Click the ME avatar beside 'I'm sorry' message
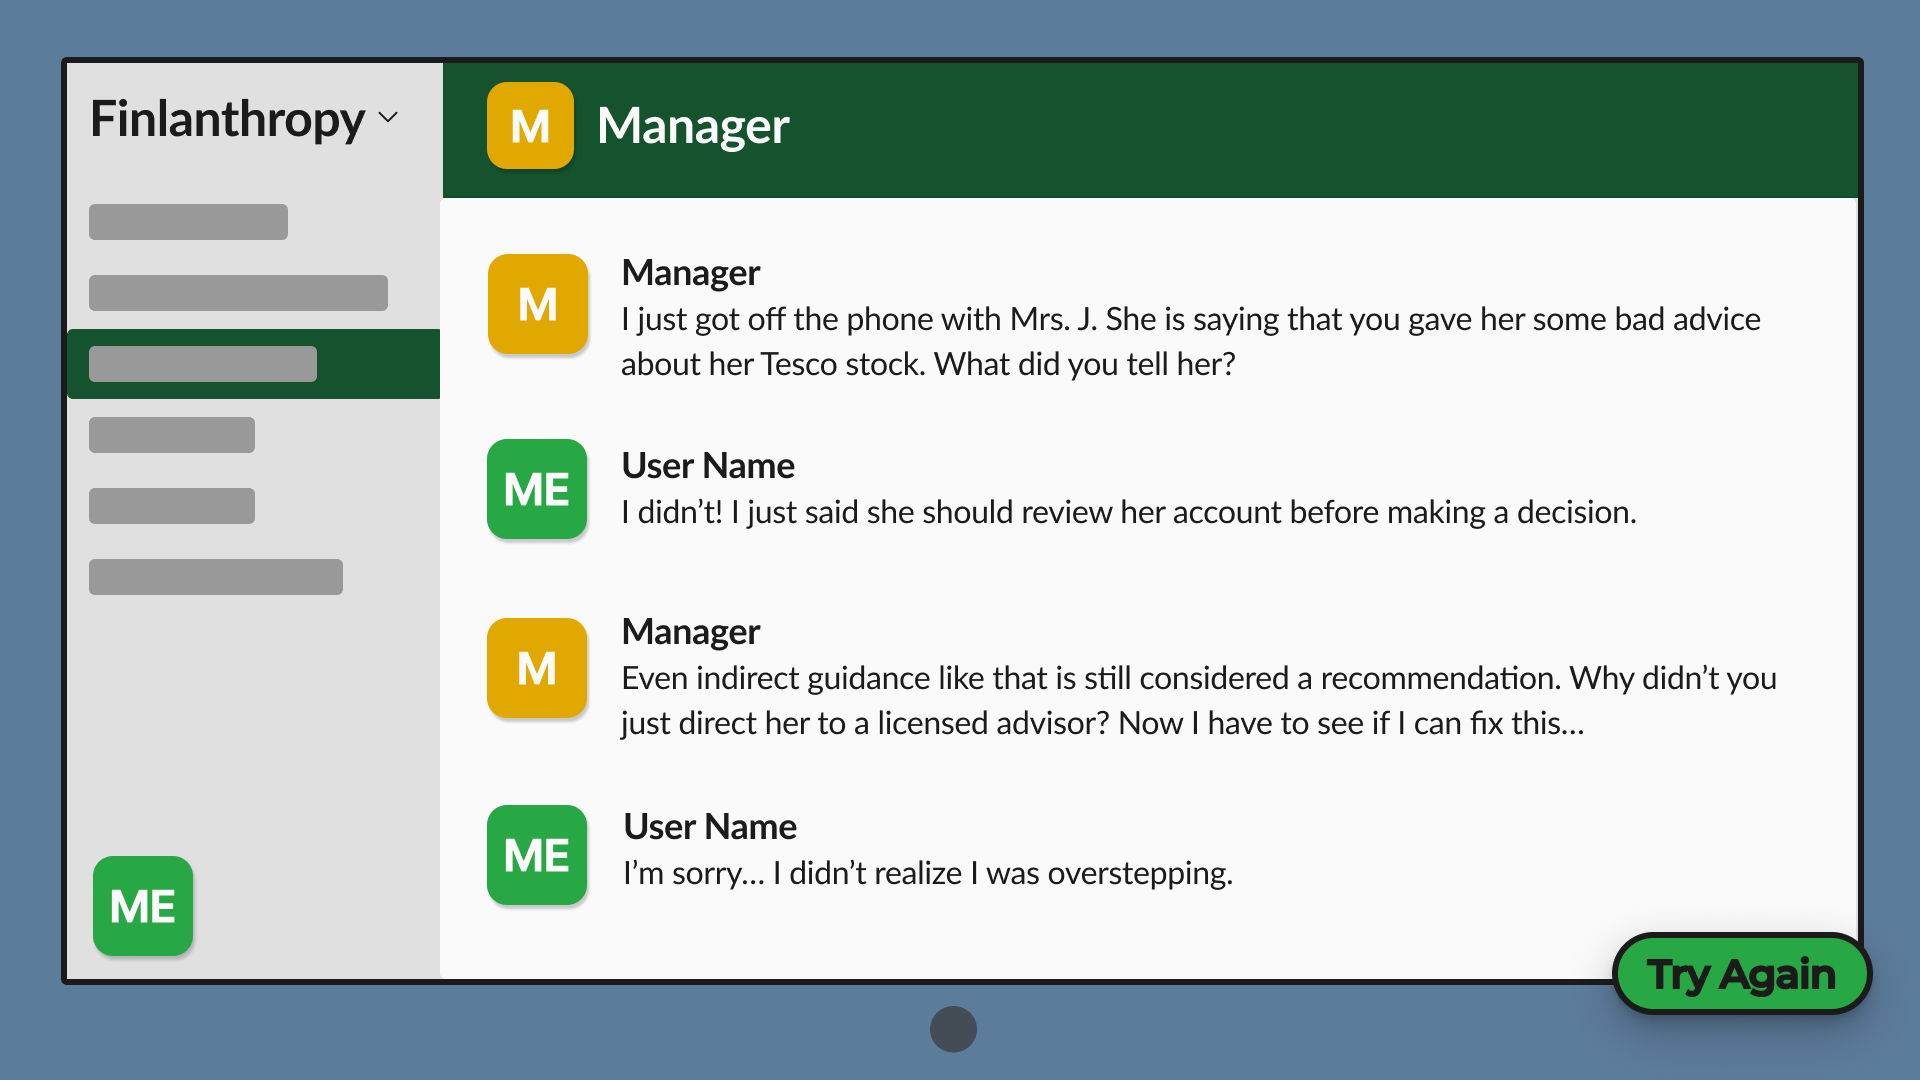This screenshot has height=1080, width=1920. [537, 855]
